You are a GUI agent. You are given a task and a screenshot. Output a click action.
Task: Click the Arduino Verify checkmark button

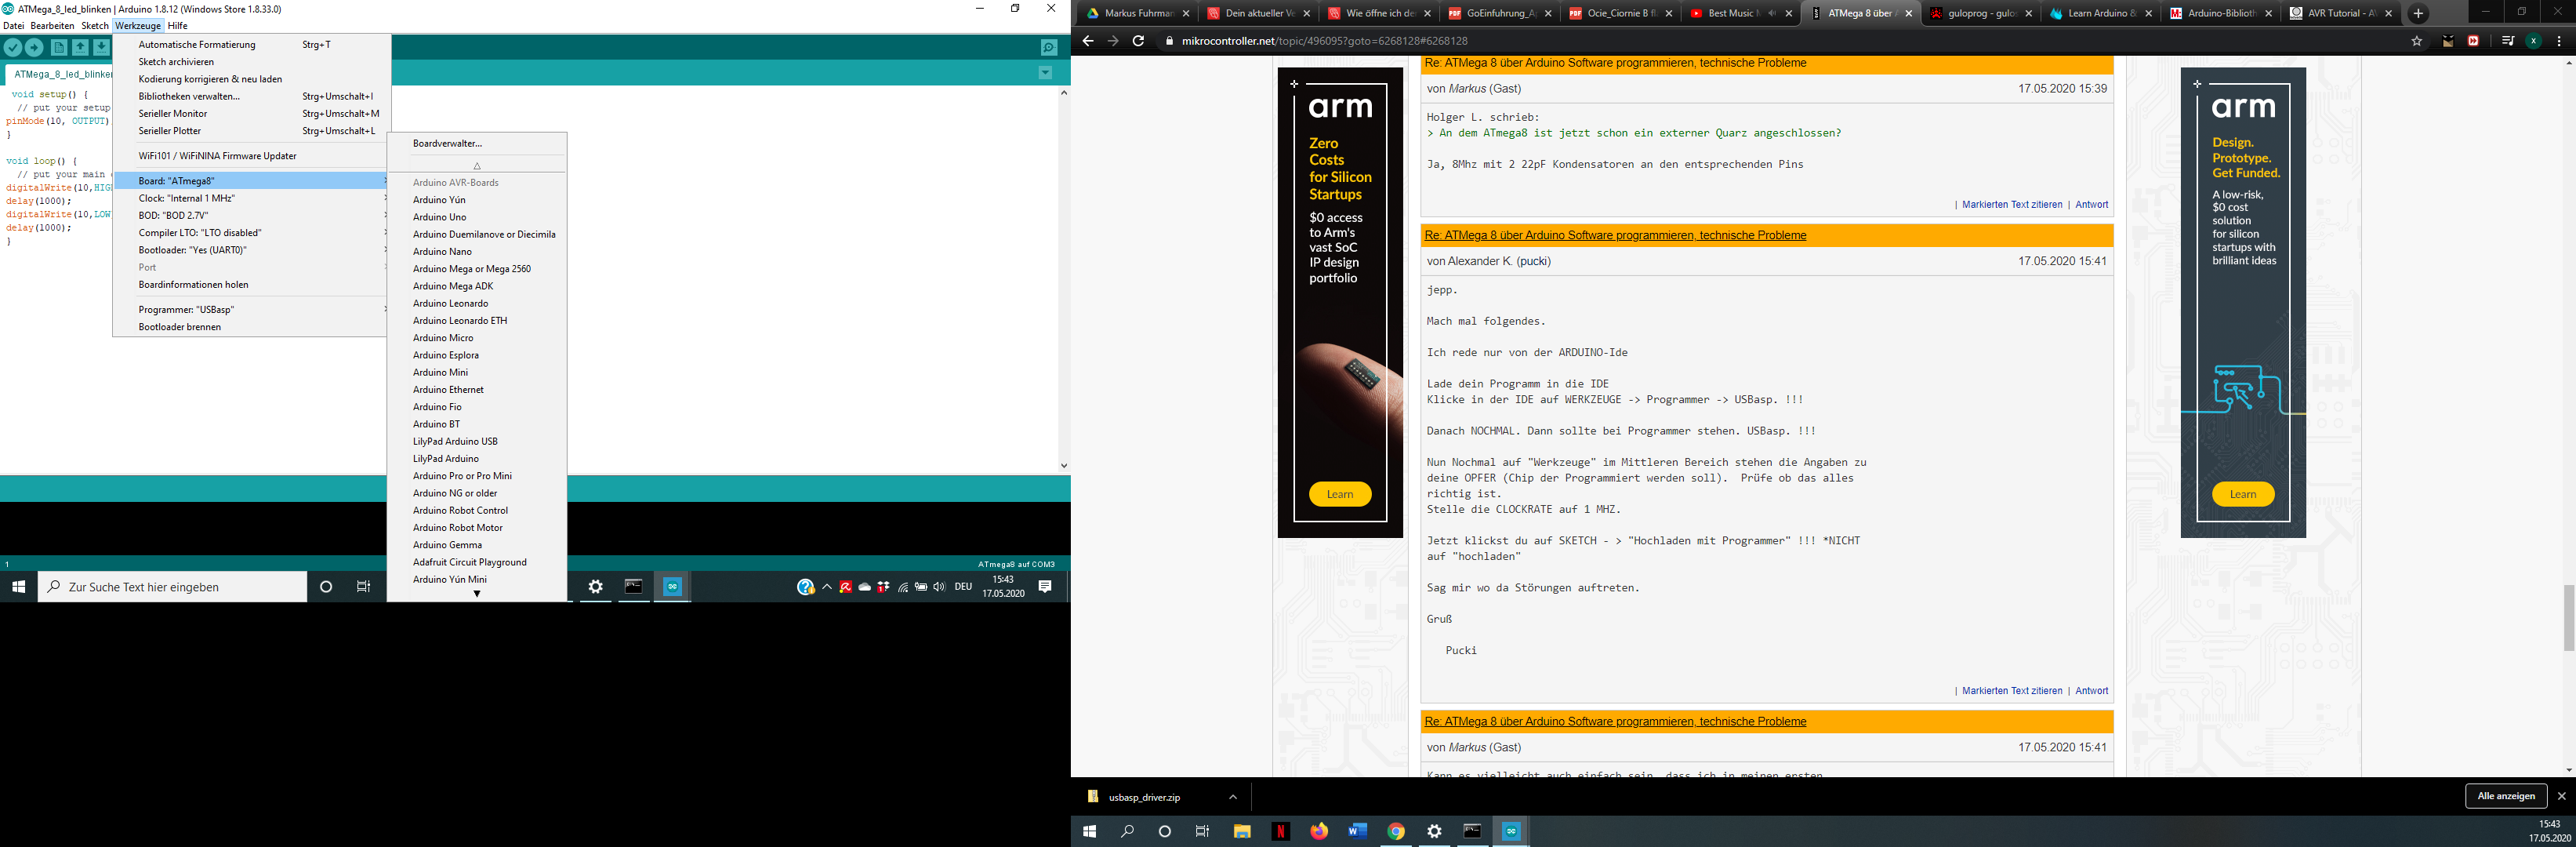click(x=12, y=47)
